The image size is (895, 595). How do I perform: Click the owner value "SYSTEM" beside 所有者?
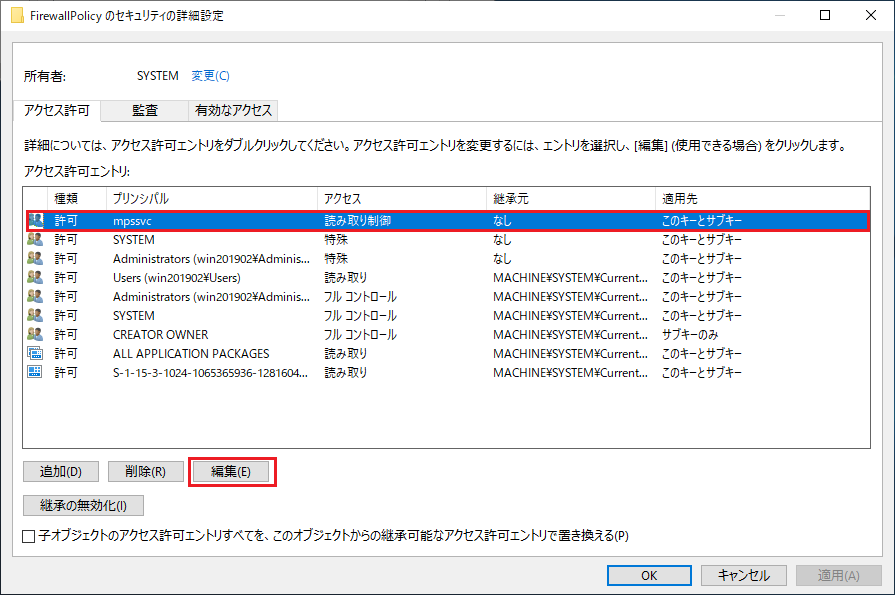[x=158, y=76]
